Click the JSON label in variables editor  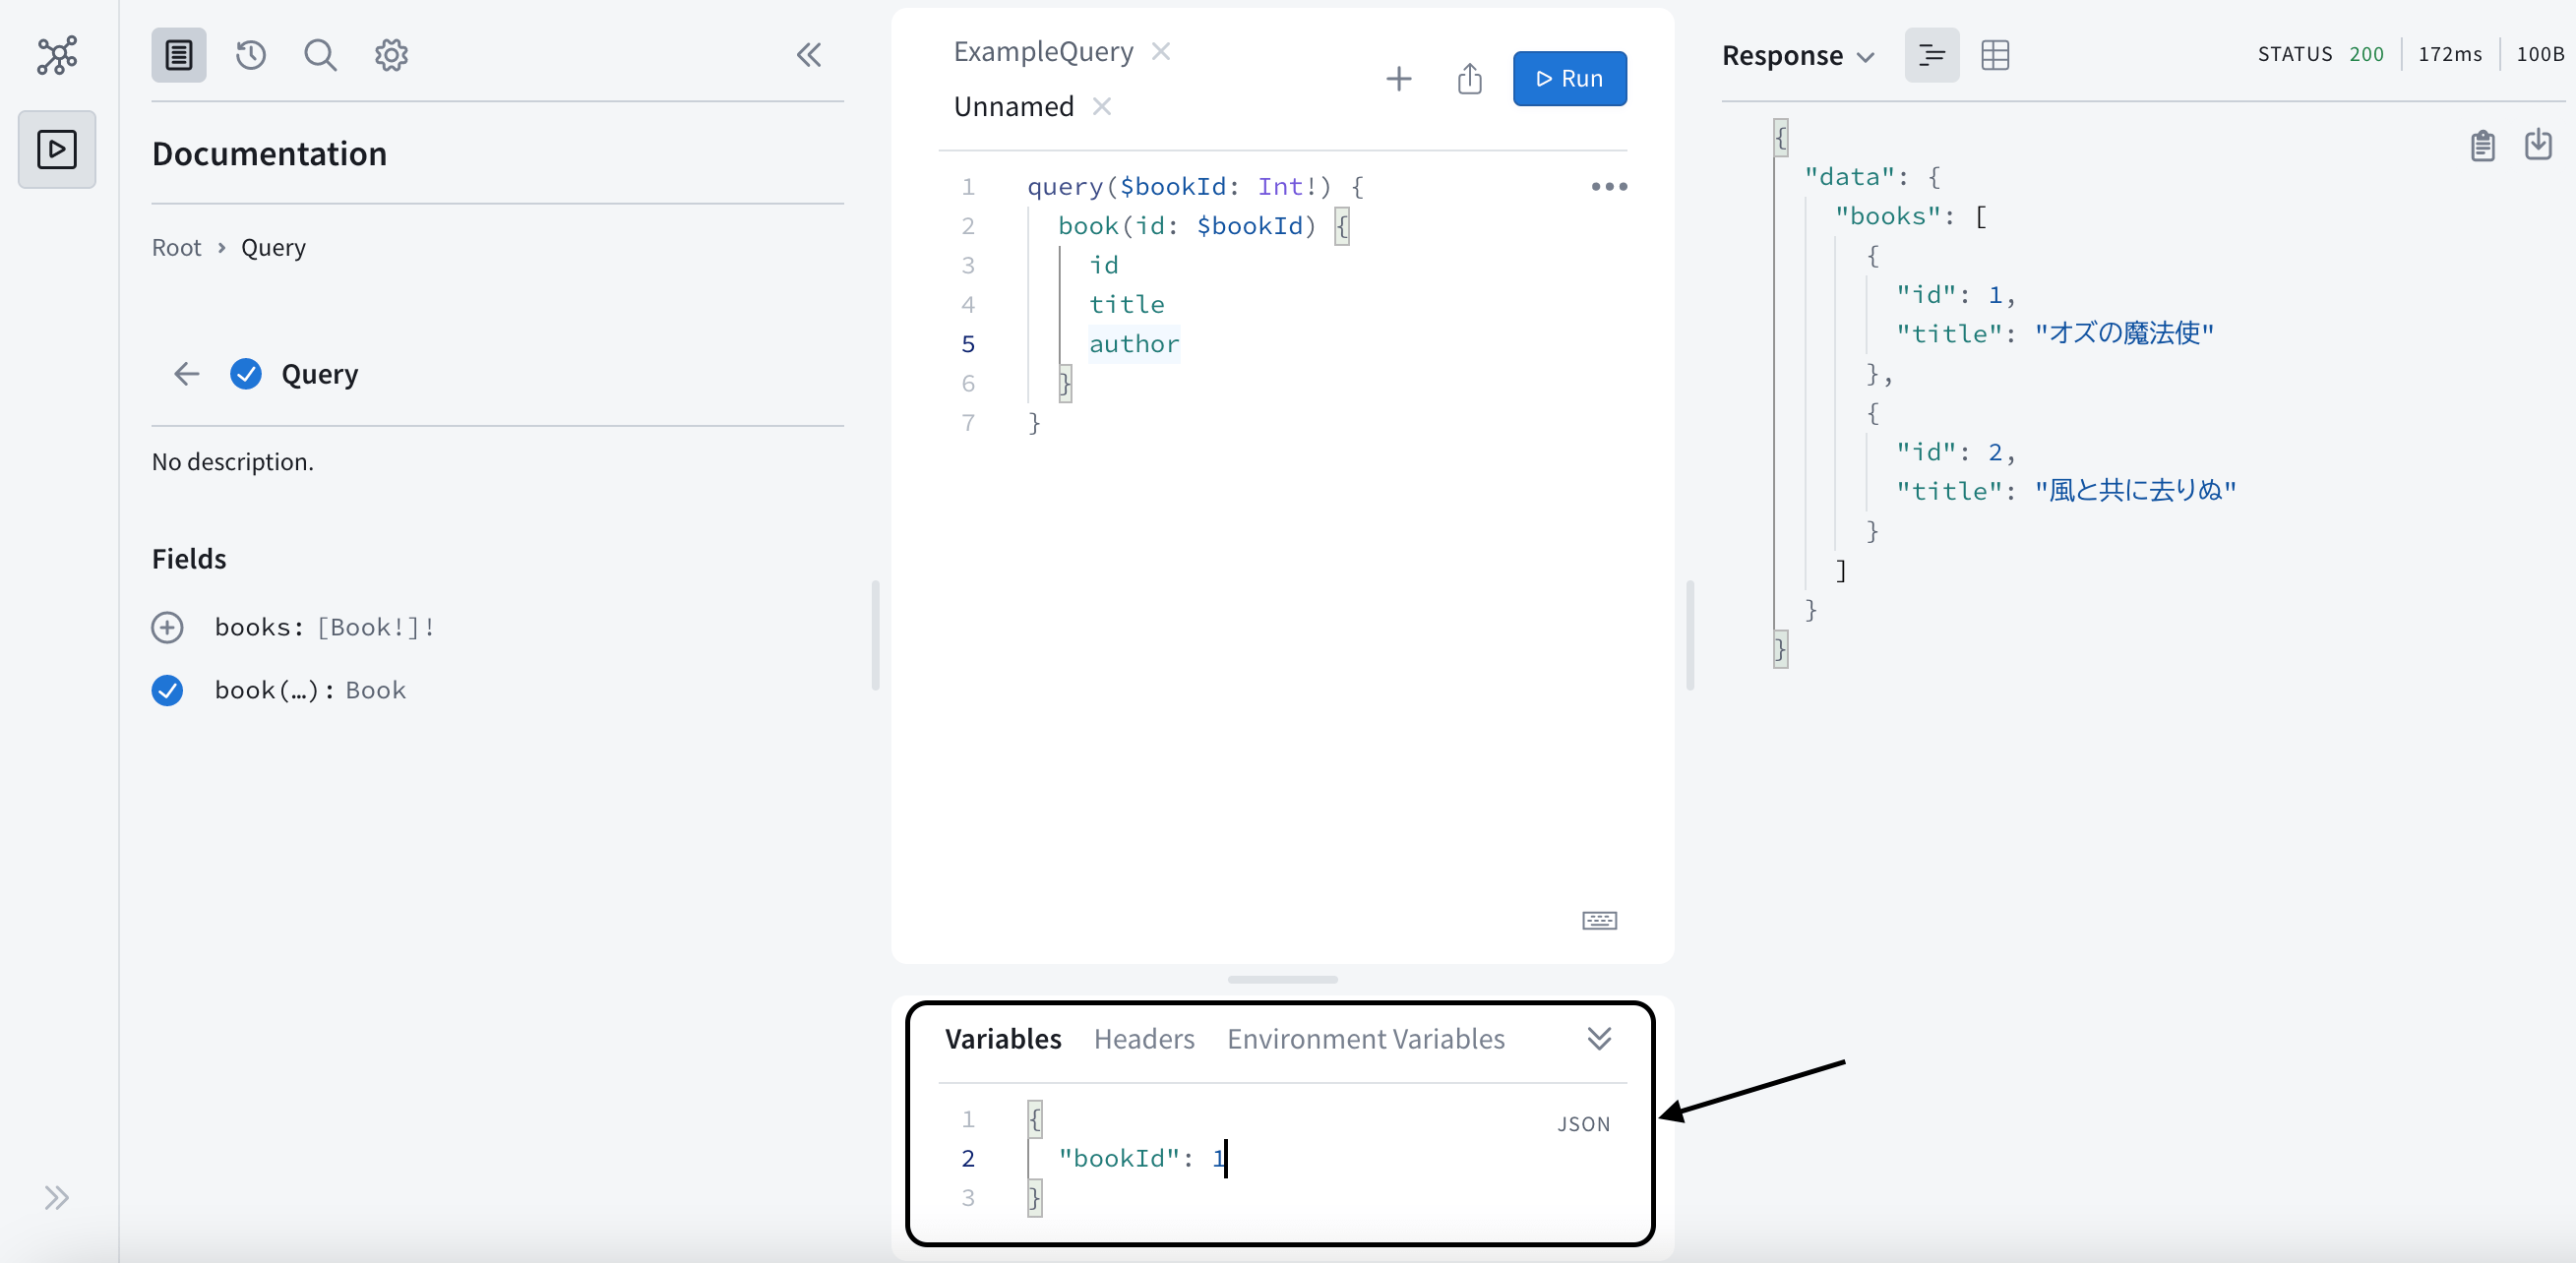tap(1583, 1124)
